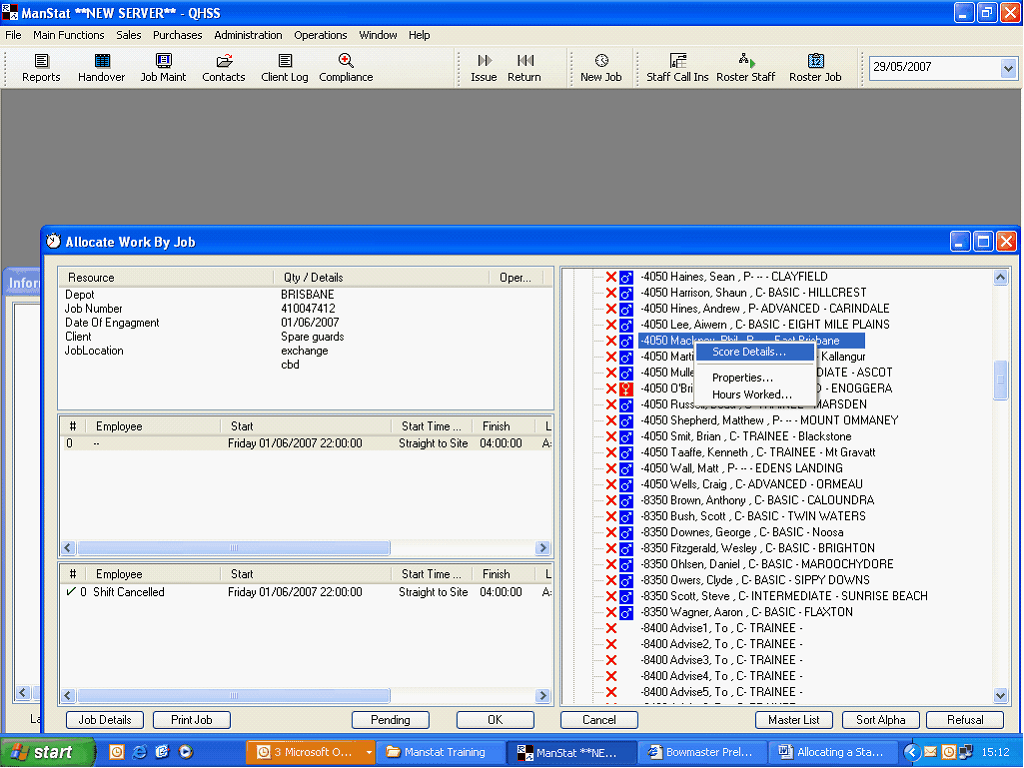This screenshot has height=768, width=1024.
Task: Open the date dropdown showing 29/05/2007
Action: [1008, 68]
